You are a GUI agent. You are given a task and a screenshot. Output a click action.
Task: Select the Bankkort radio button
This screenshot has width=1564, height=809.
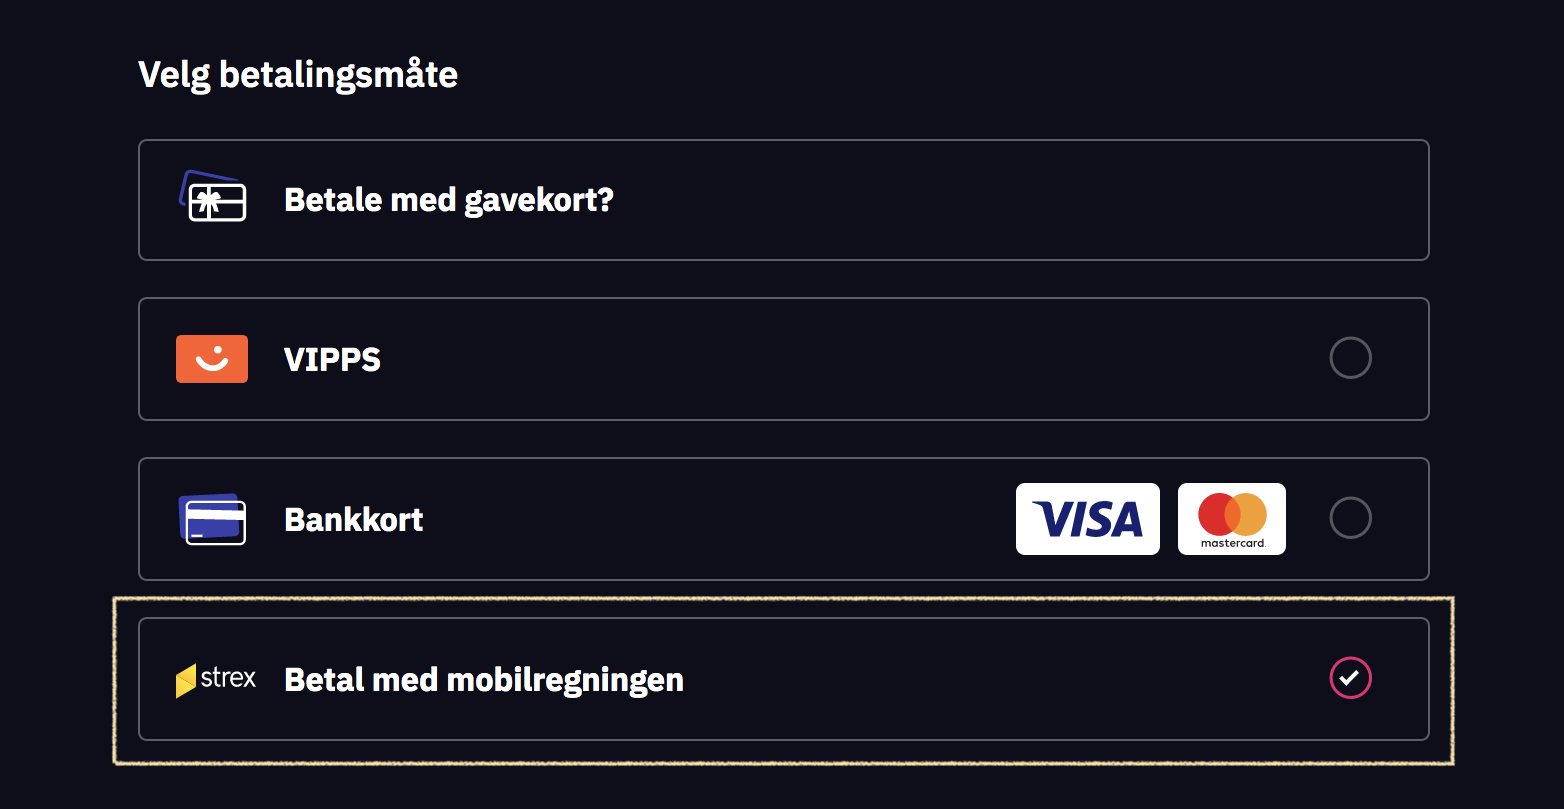1350,518
